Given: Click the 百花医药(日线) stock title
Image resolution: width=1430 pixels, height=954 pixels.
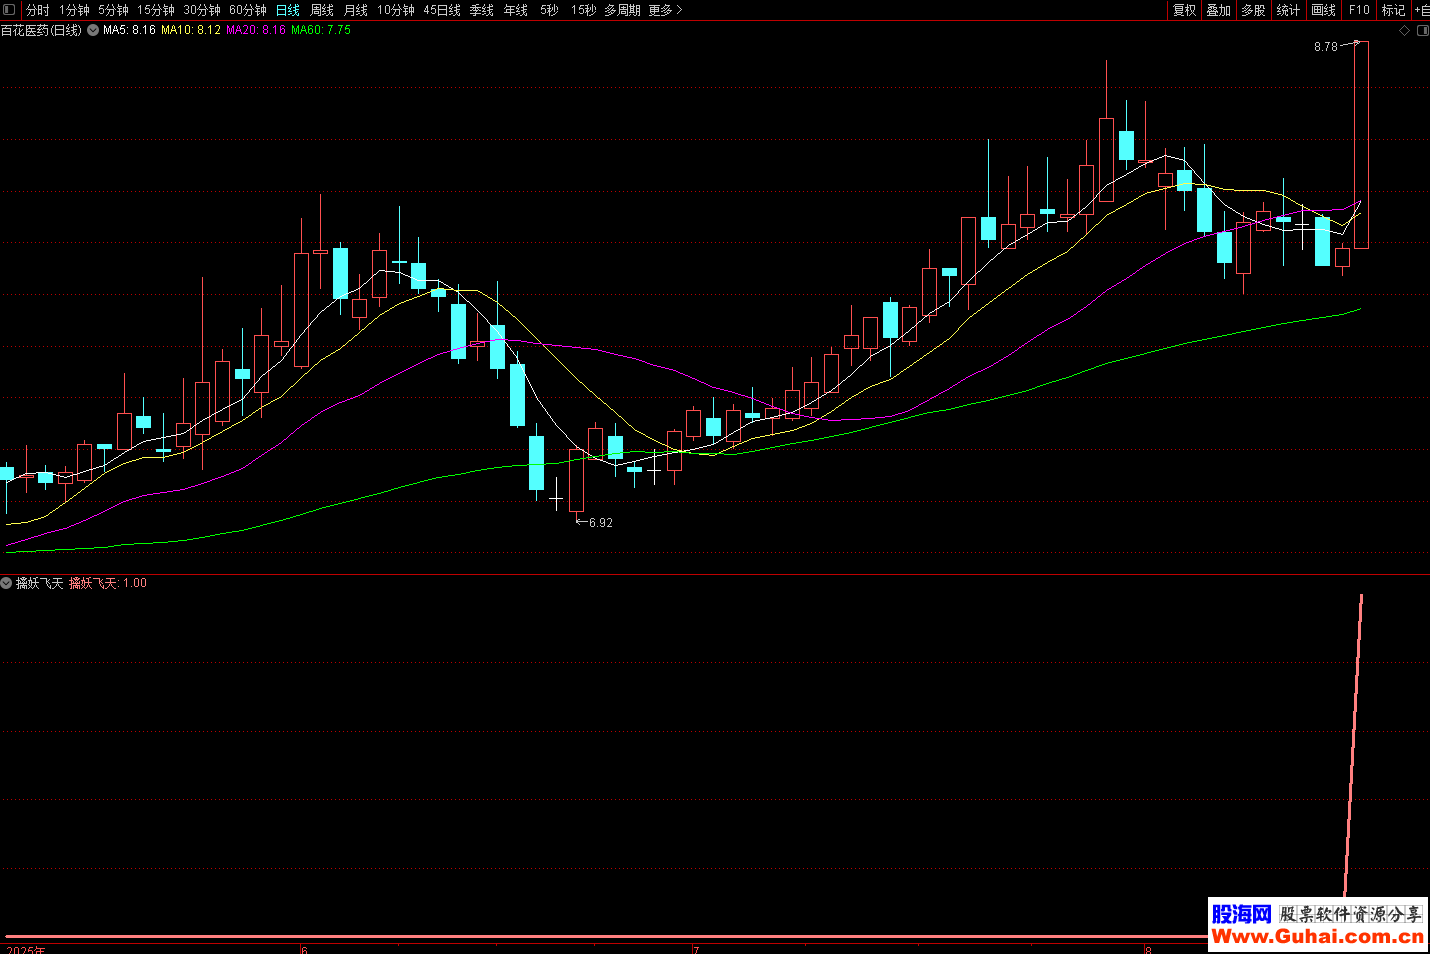Looking at the screenshot, I should [x=42, y=30].
